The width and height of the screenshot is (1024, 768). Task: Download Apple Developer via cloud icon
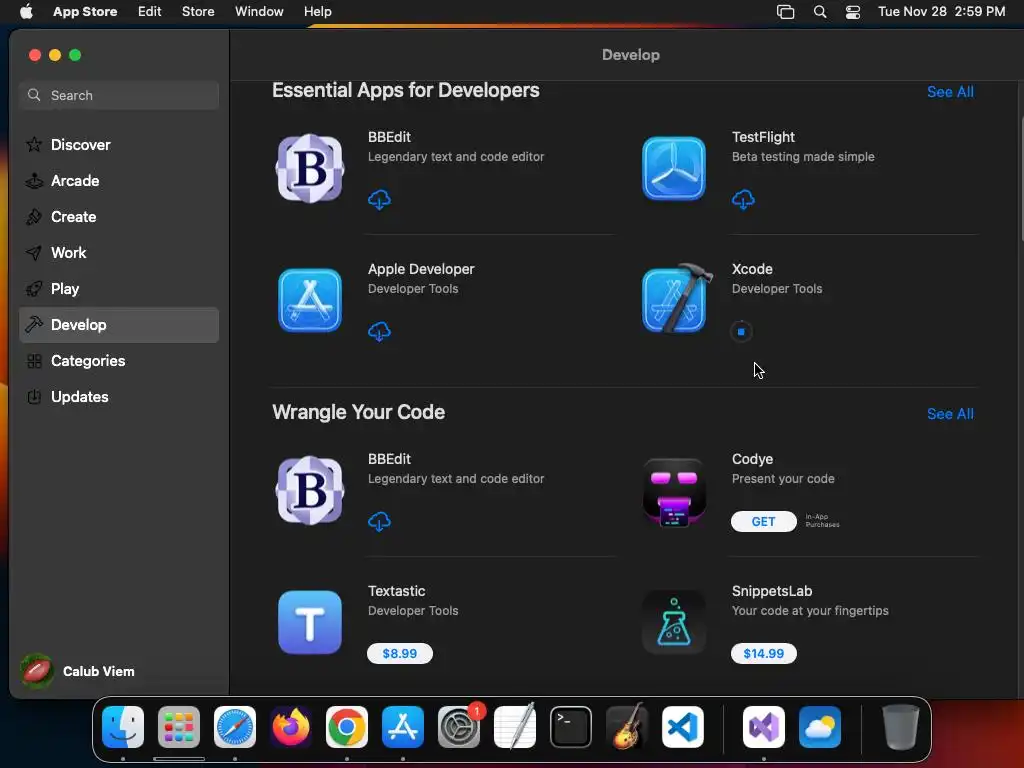click(379, 331)
